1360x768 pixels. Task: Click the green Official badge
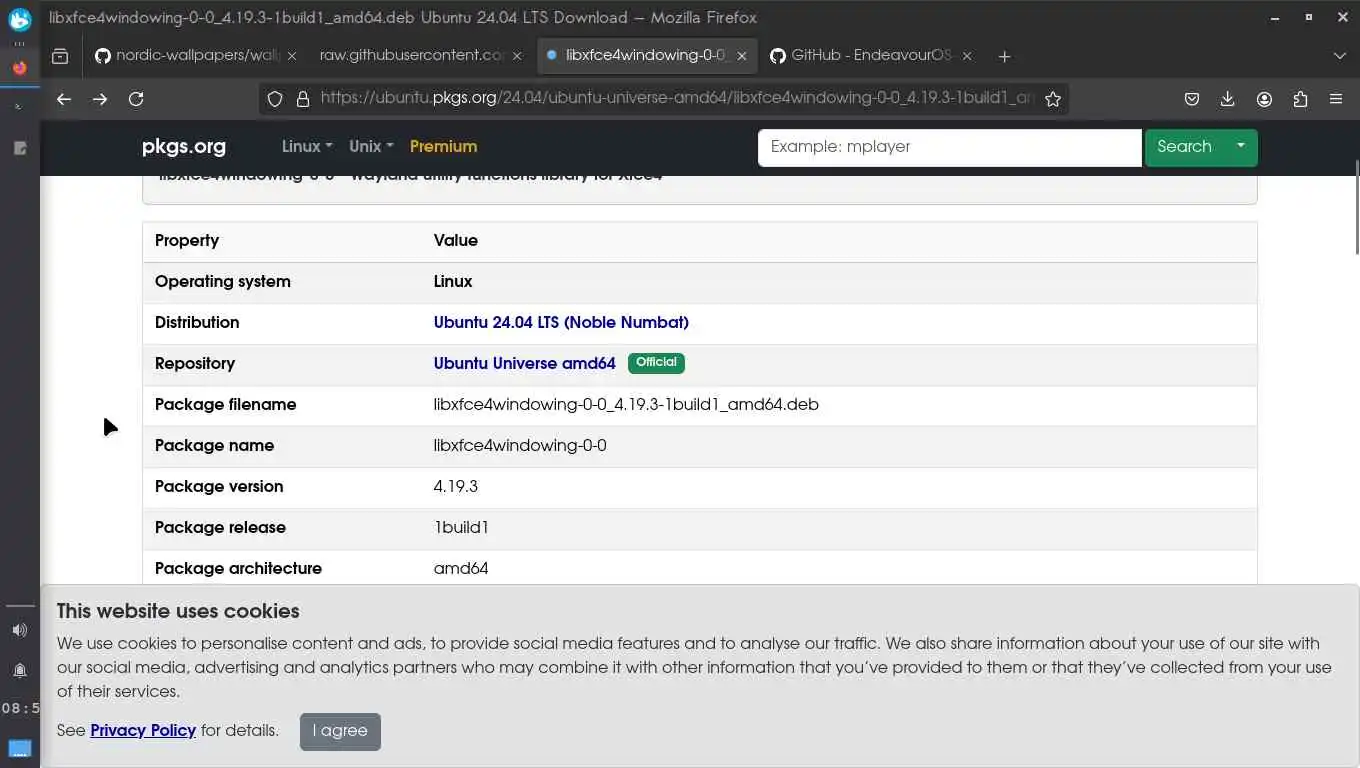point(656,363)
